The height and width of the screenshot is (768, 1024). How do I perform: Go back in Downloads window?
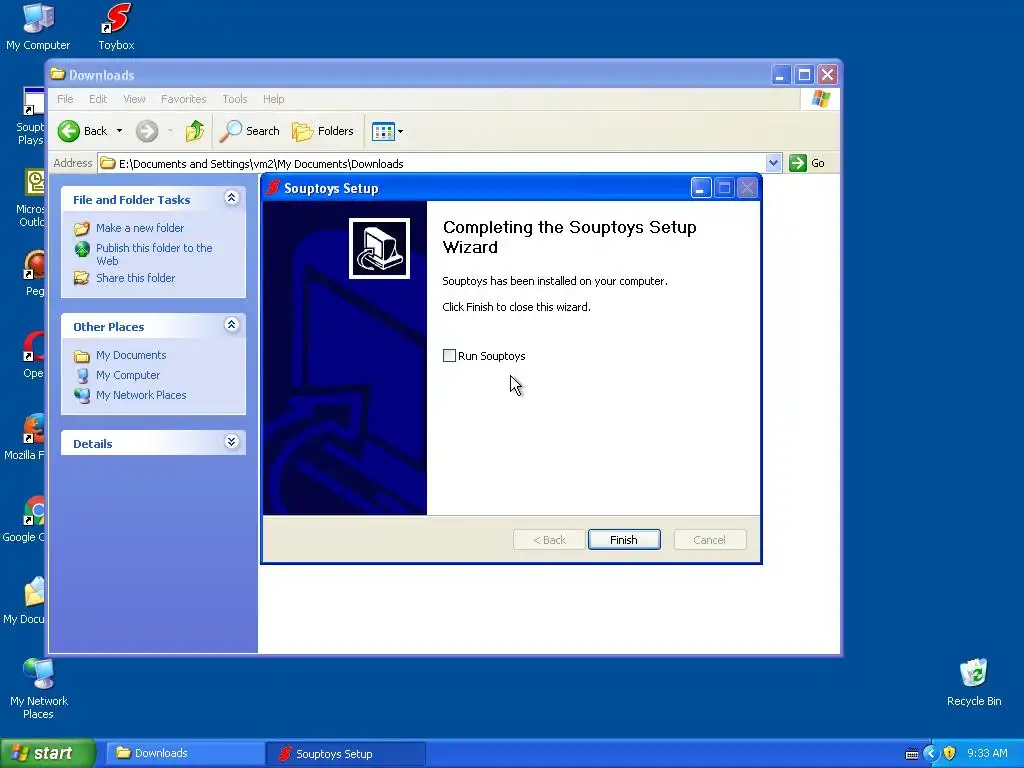(x=82, y=131)
